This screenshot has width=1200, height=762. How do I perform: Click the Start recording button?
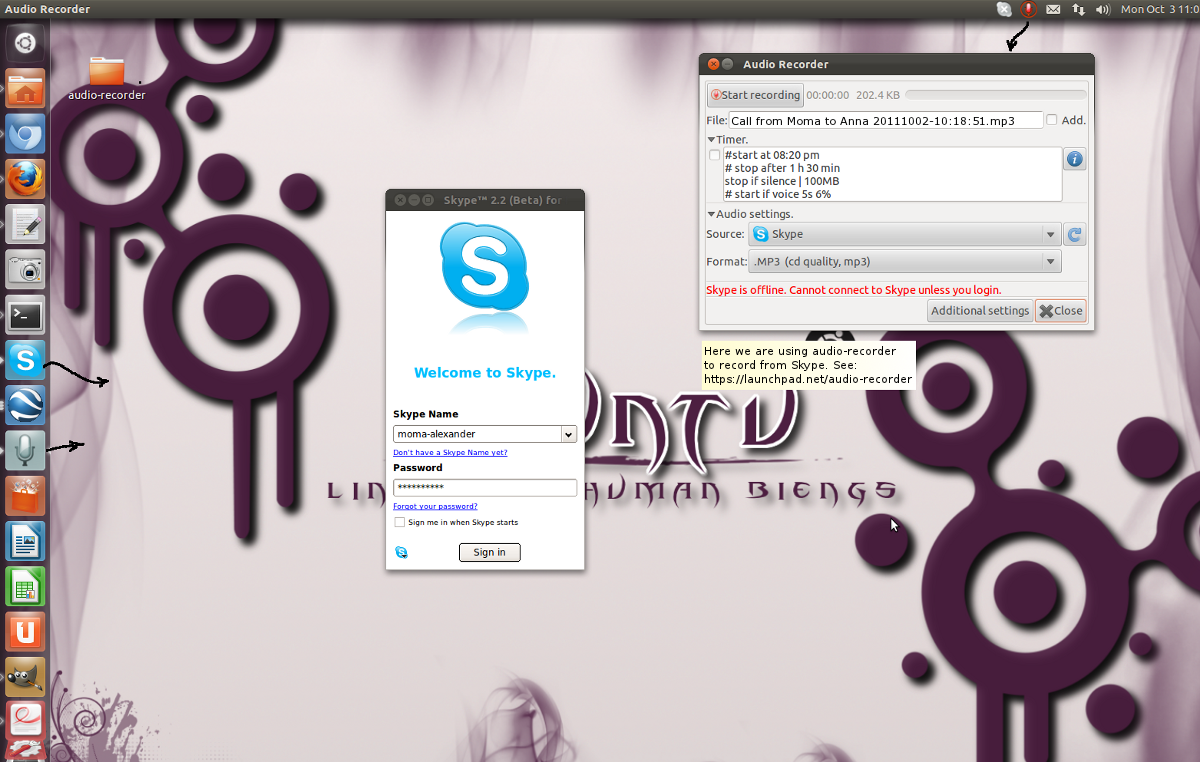755,95
